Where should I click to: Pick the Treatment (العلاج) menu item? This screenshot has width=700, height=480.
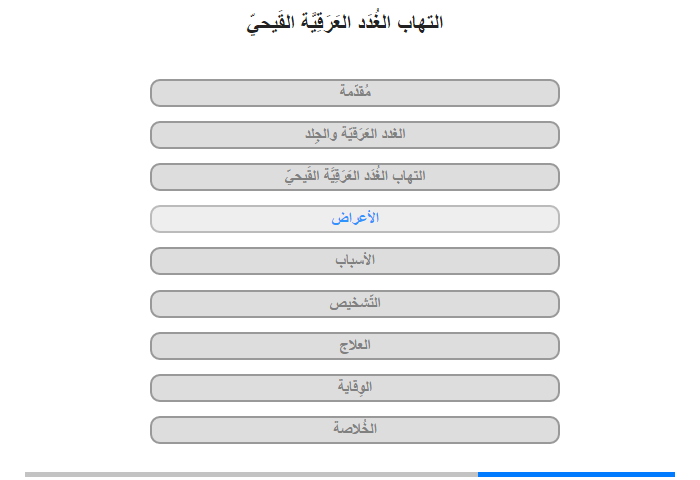point(355,346)
